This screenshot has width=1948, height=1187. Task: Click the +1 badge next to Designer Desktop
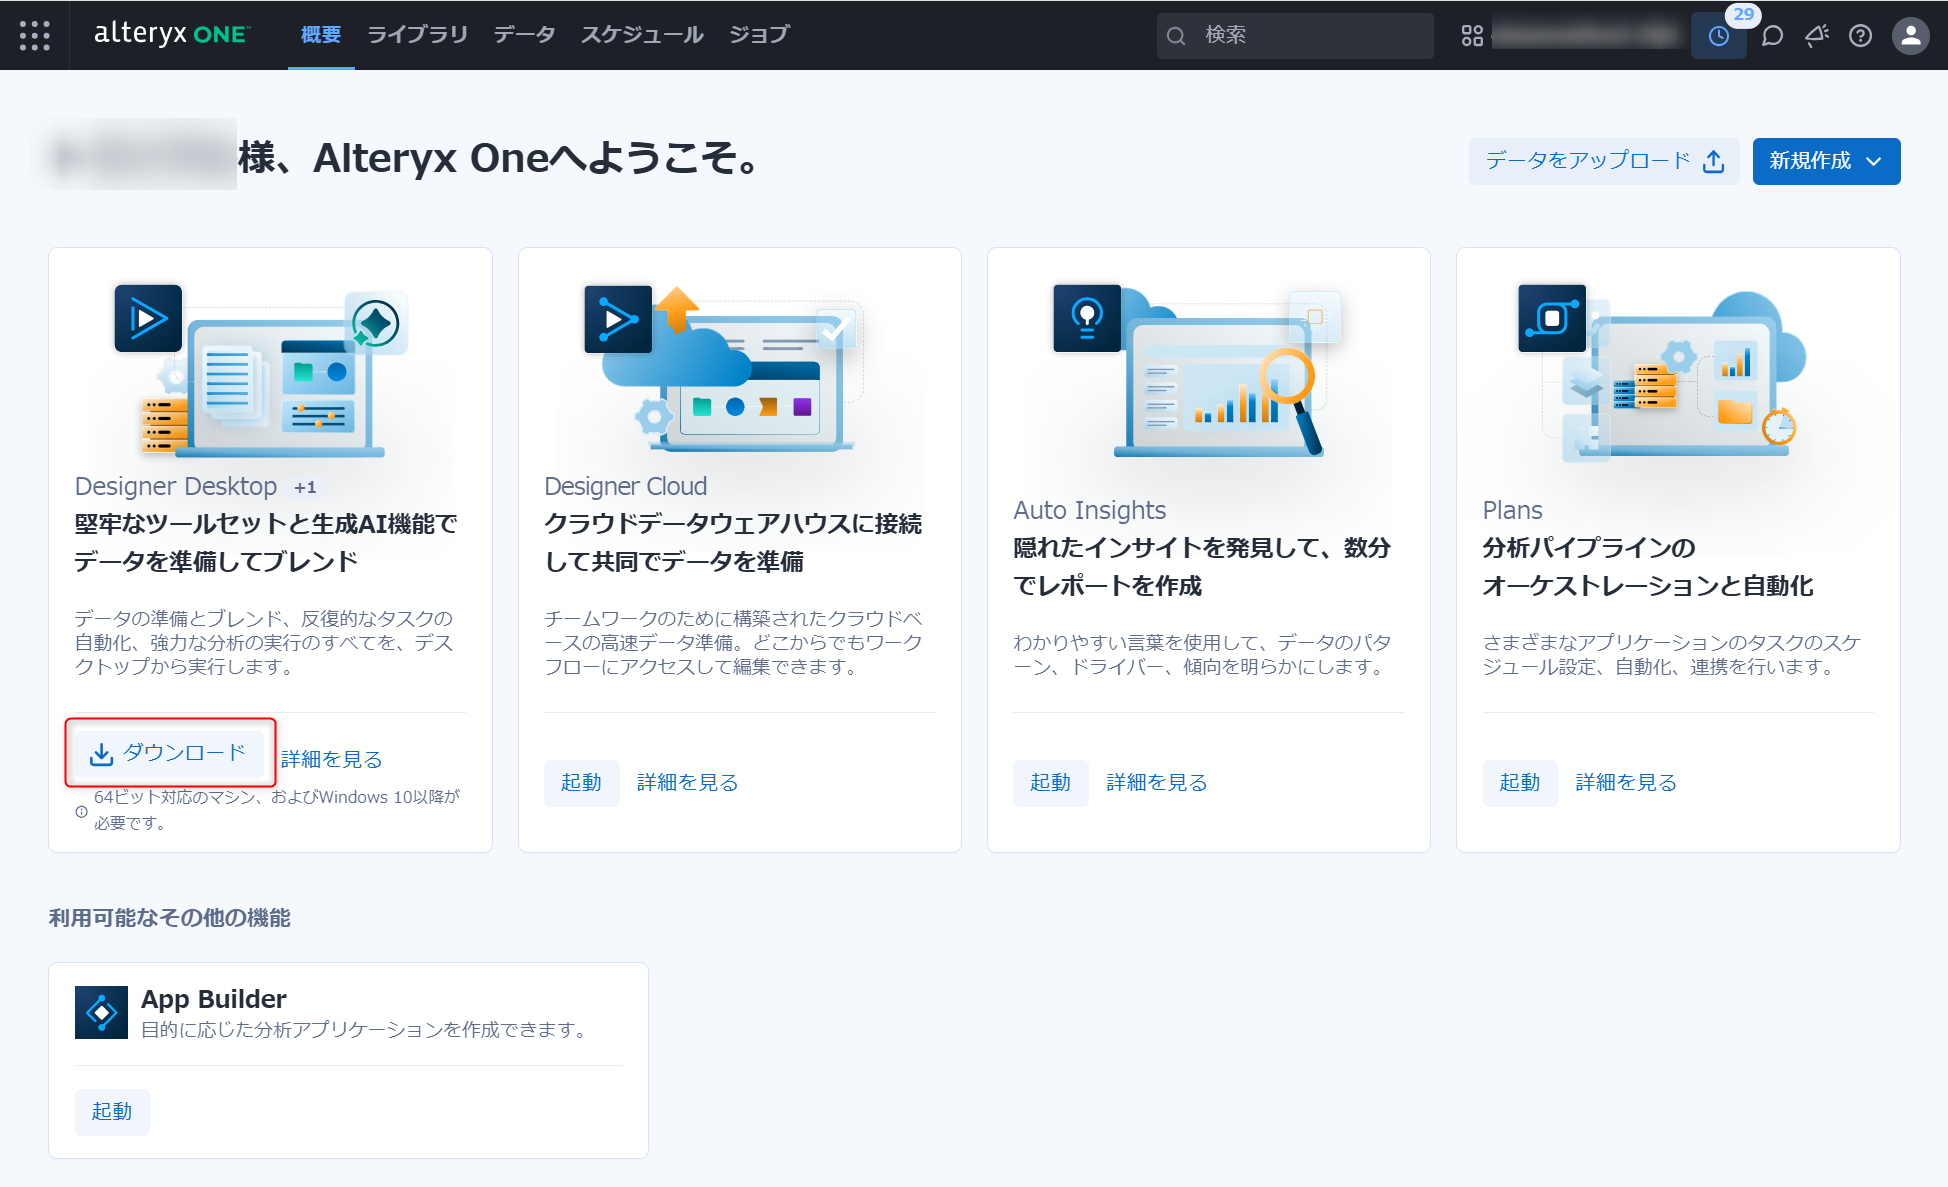point(305,488)
